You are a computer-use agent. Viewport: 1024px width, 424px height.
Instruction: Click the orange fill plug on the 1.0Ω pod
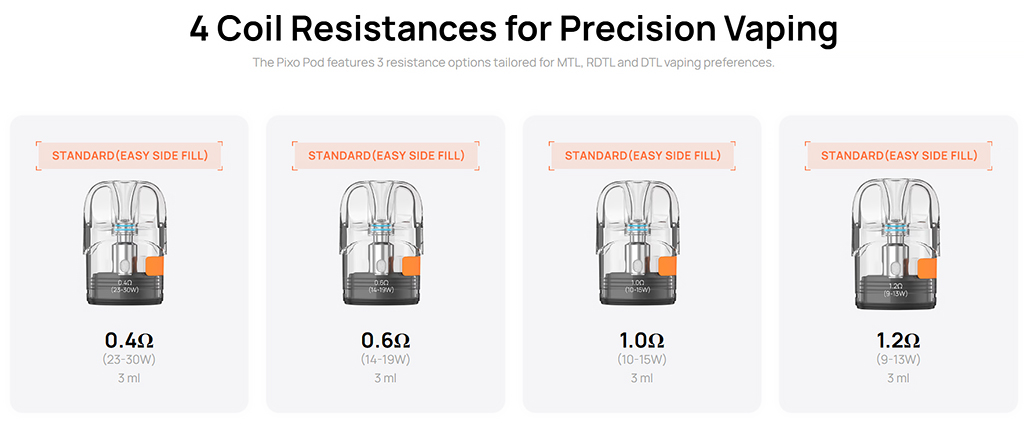click(667, 267)
